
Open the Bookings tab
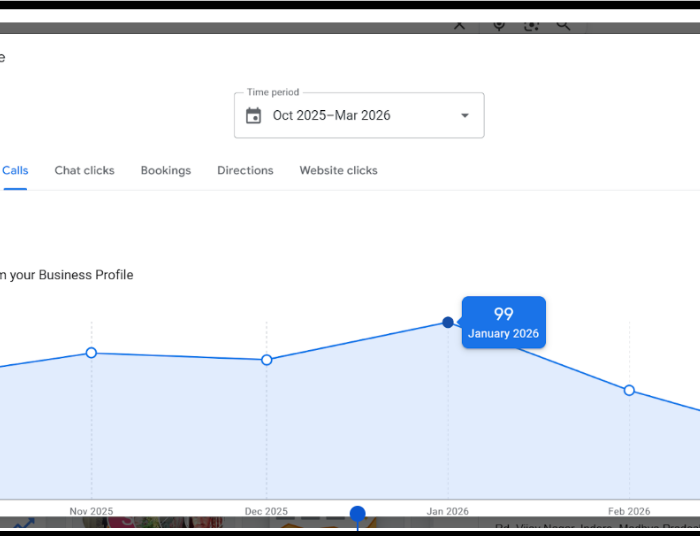(165, 170)
